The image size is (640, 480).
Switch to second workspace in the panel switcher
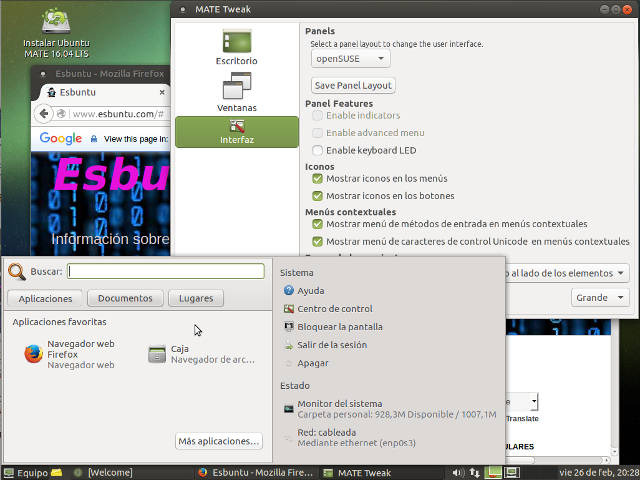coord(512,472)
